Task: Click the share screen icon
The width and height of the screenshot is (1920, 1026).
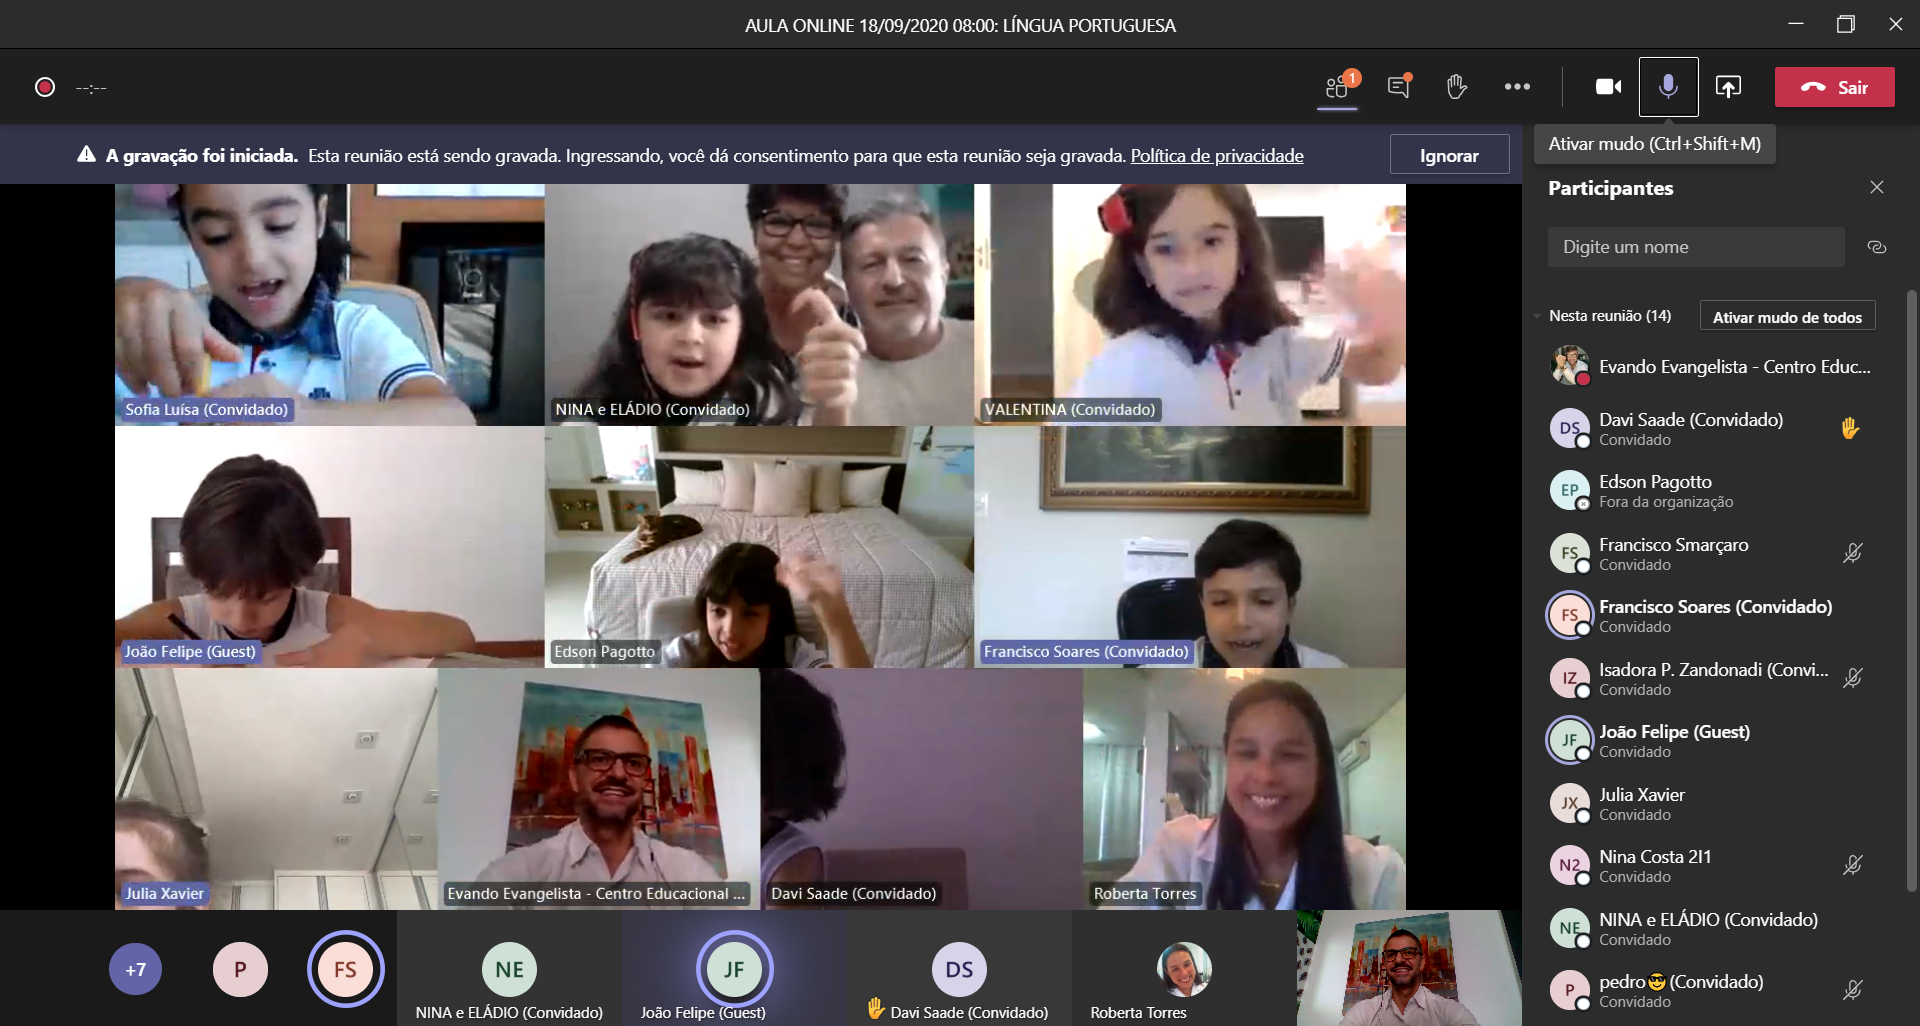Action: (x=1728, y=87)
